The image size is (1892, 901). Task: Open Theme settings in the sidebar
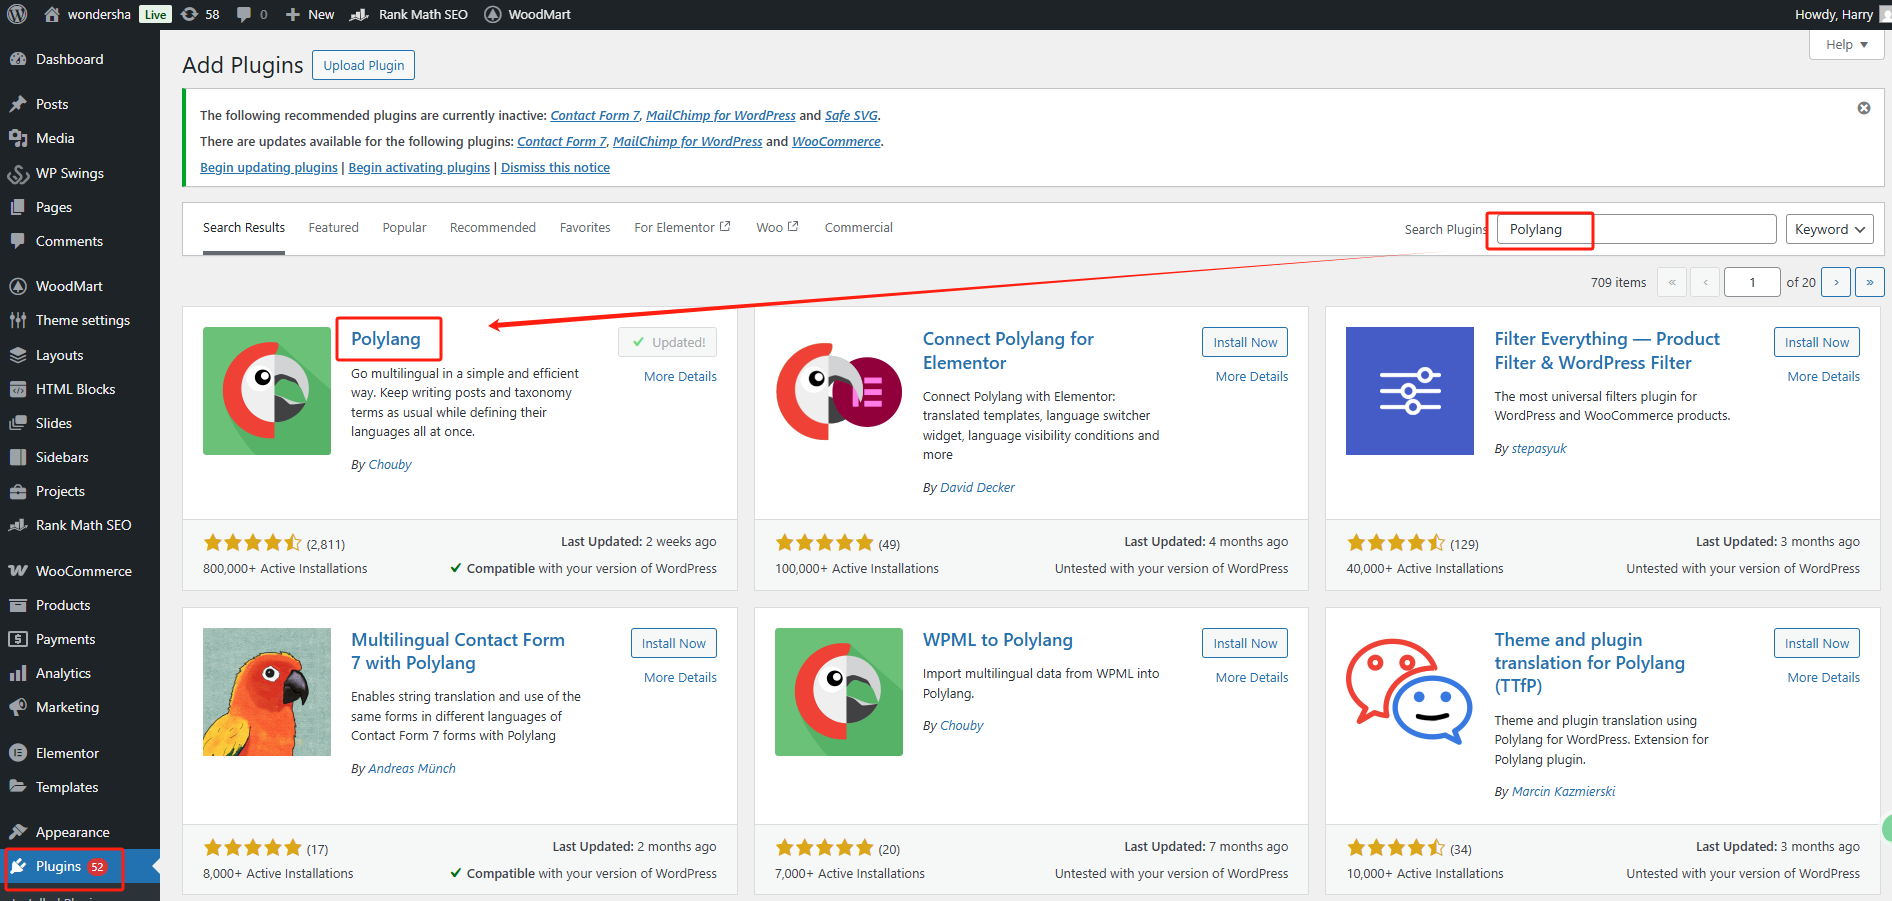click(82, 320)
